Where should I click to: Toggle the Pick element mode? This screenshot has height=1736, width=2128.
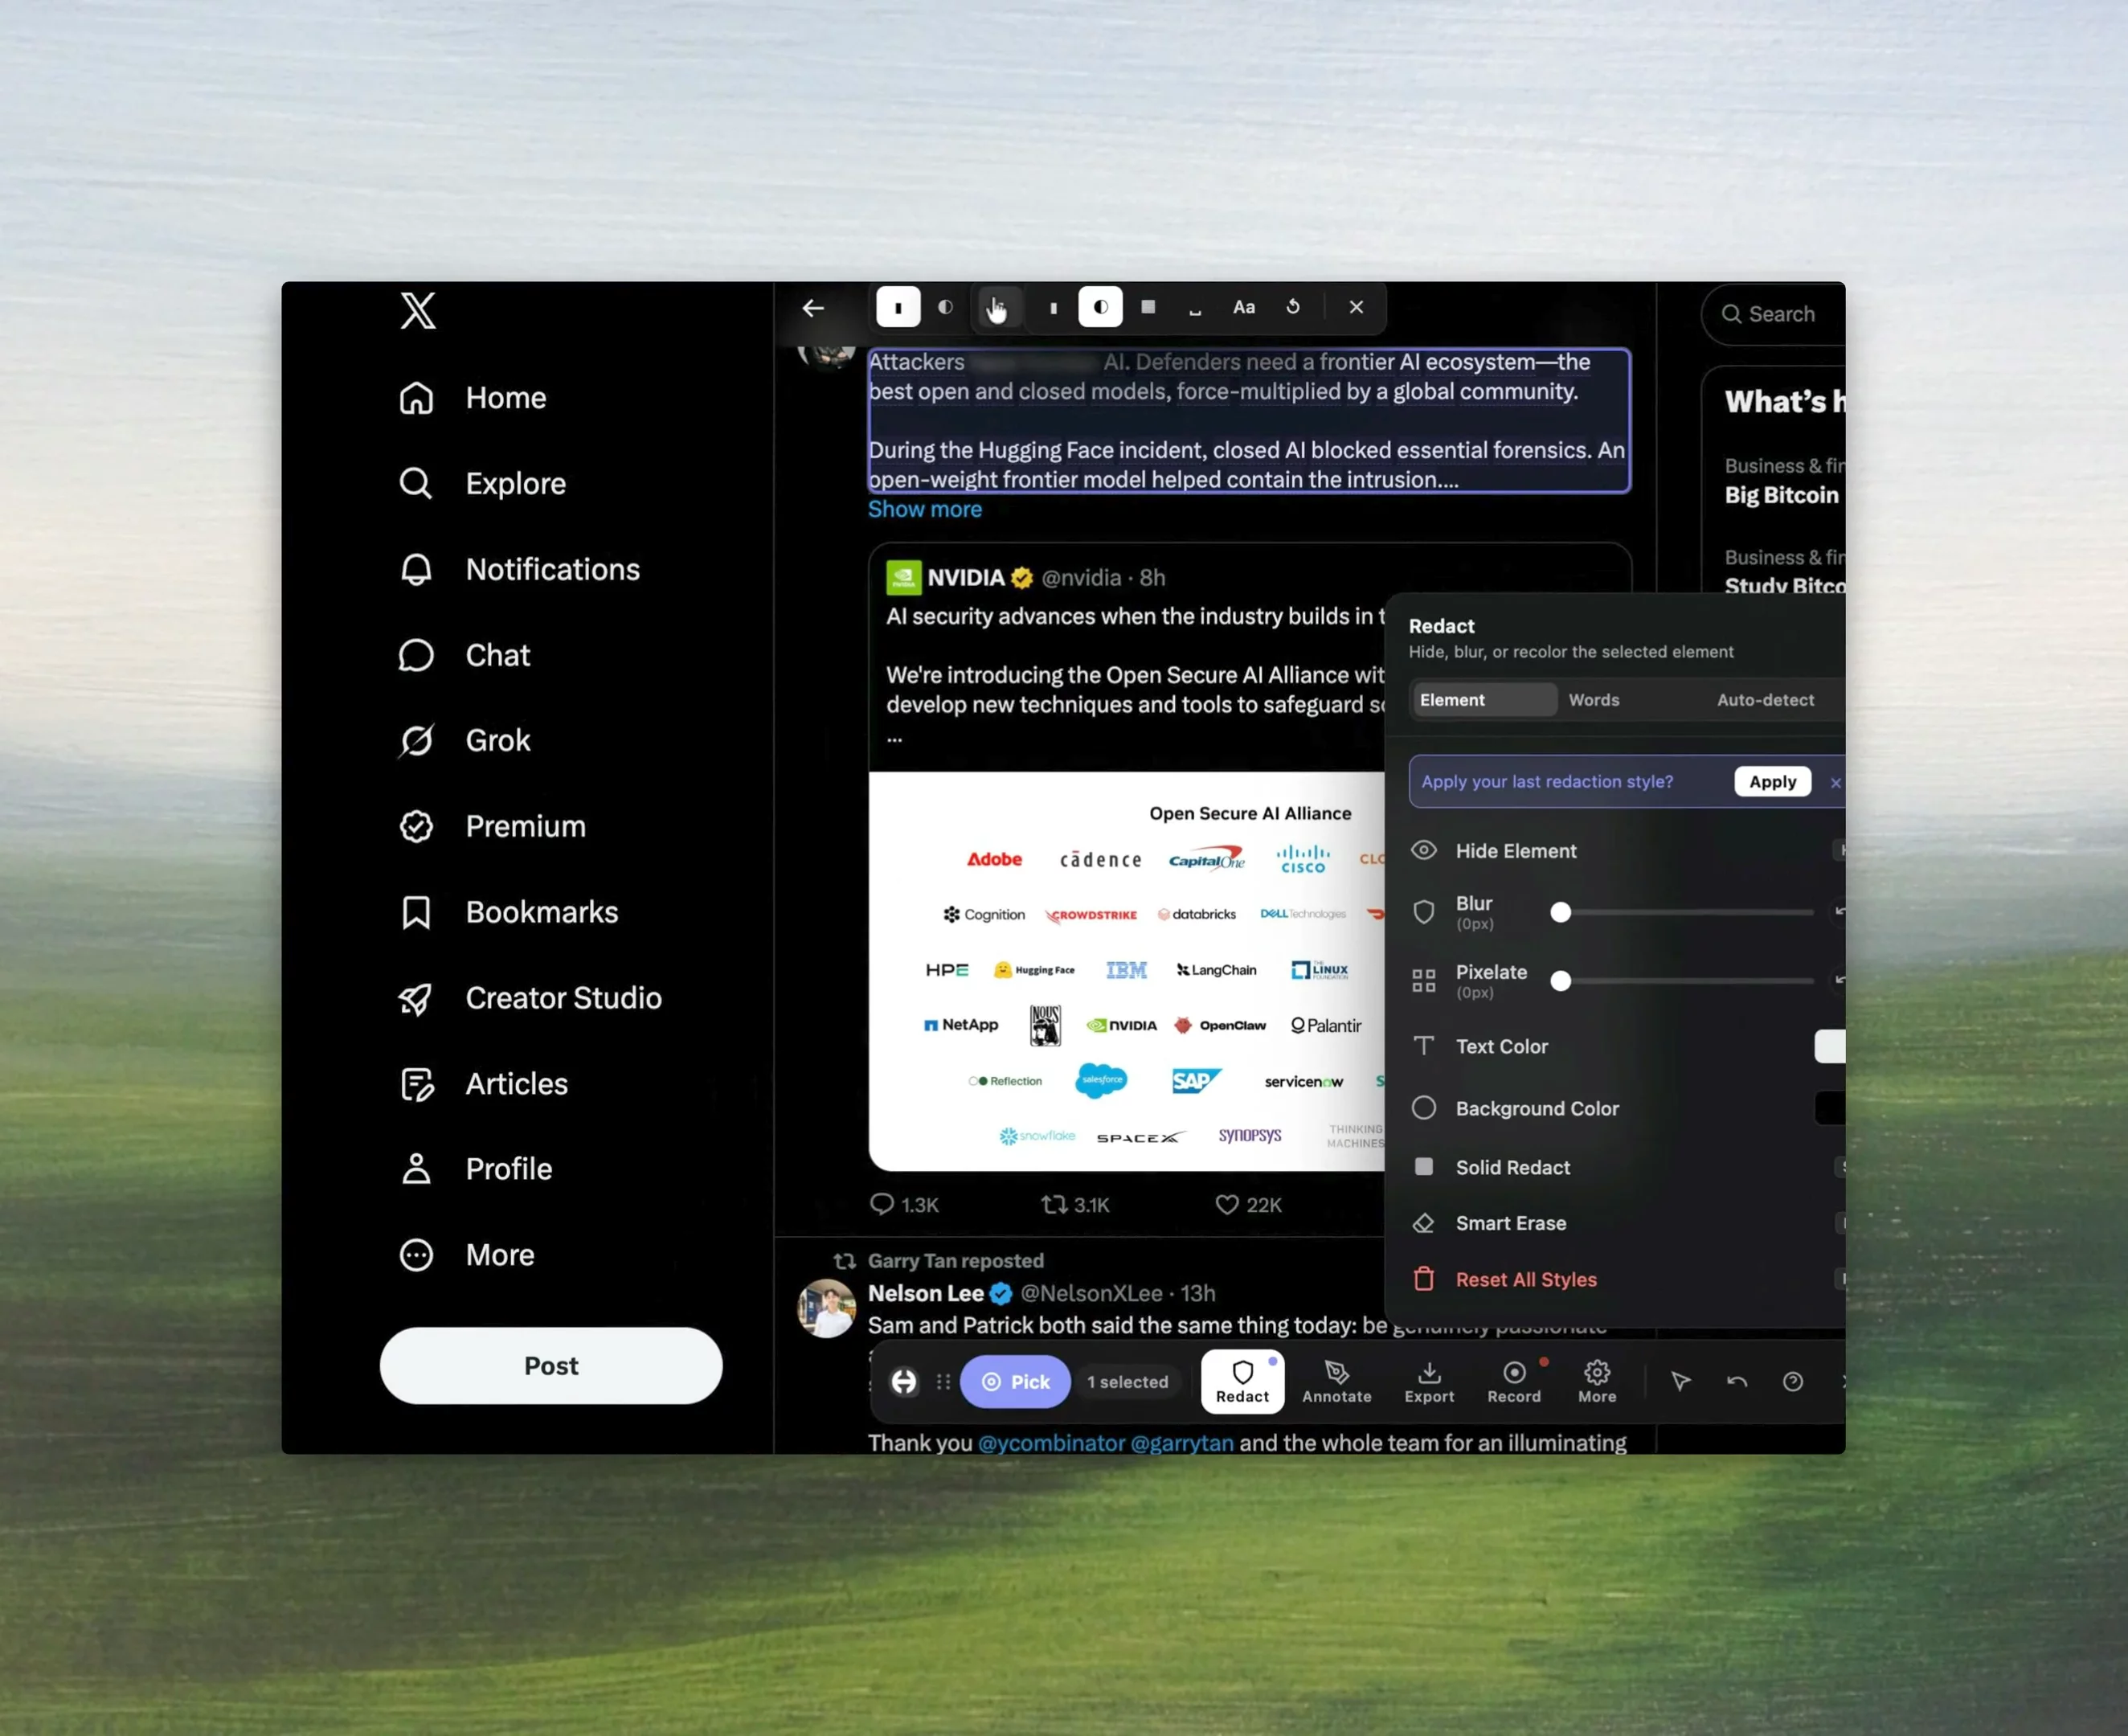point(1015,1382)
